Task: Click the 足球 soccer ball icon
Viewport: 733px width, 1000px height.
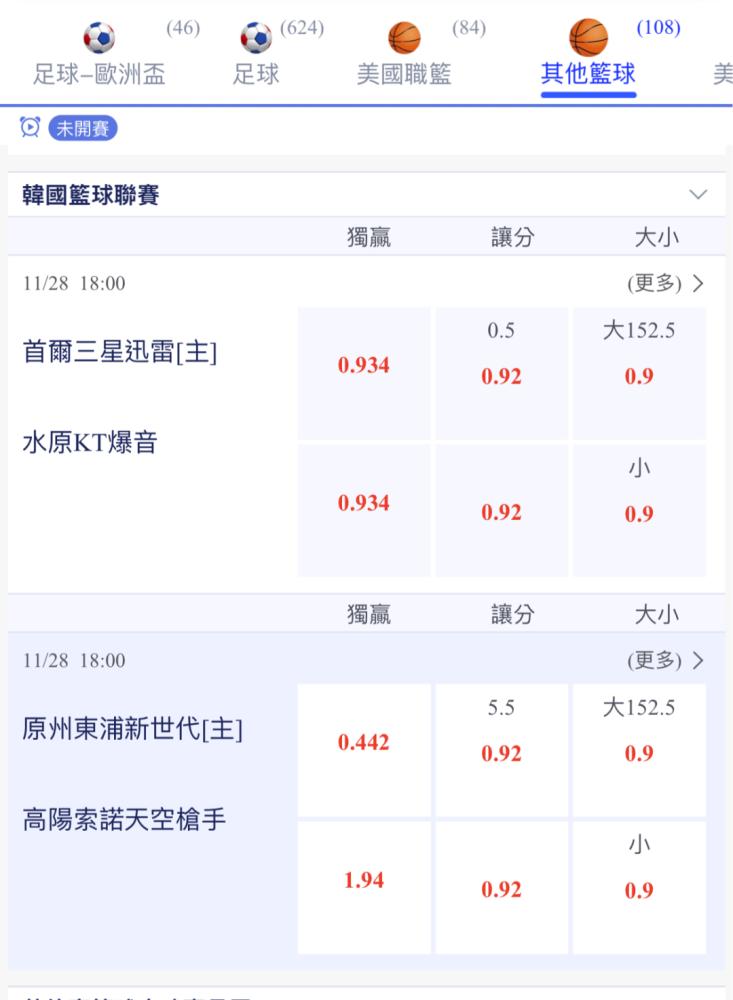Action: [x=256, y=38]
